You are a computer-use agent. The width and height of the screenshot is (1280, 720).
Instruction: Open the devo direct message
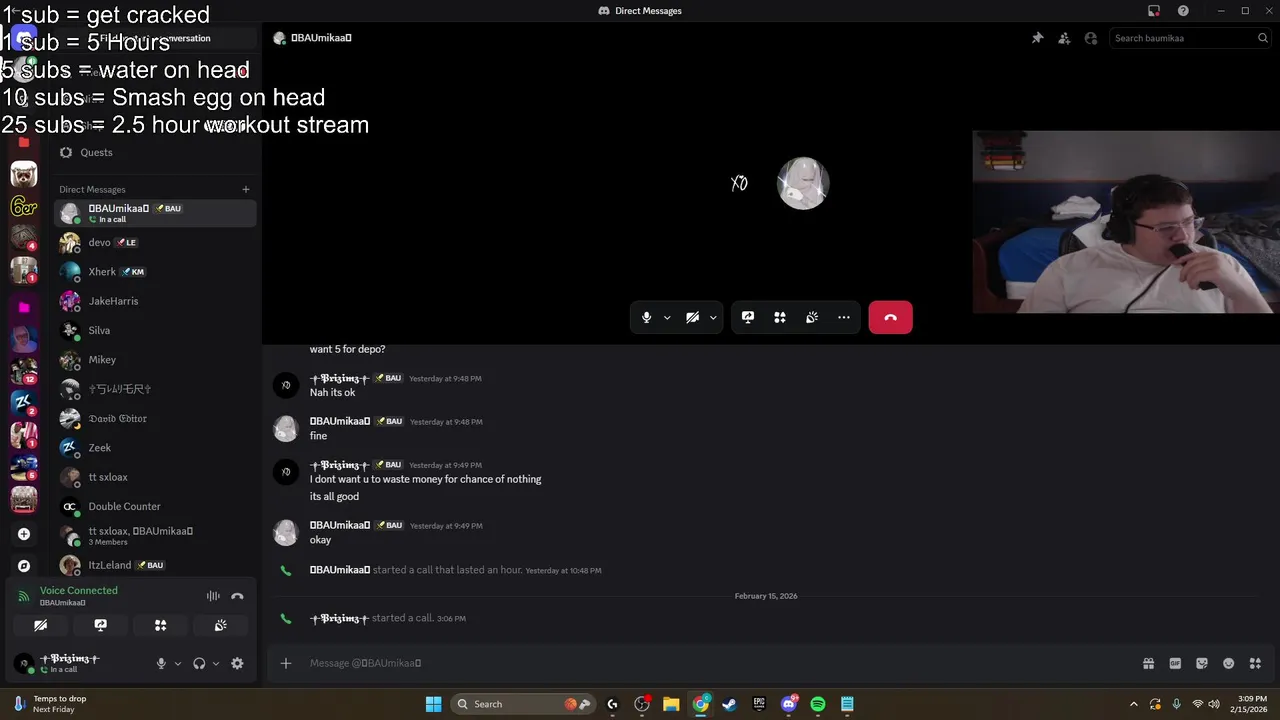155,242
